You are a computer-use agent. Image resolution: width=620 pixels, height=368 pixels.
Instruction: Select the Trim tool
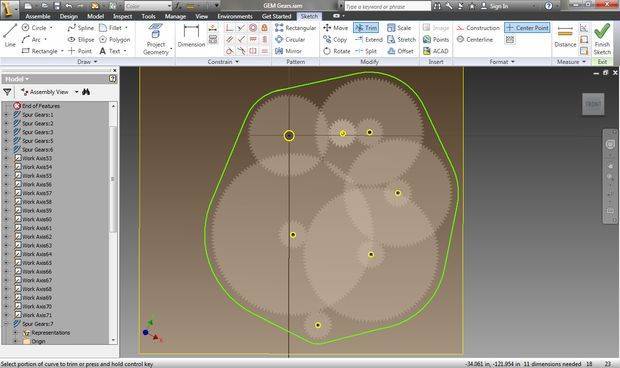coord(366,28)
